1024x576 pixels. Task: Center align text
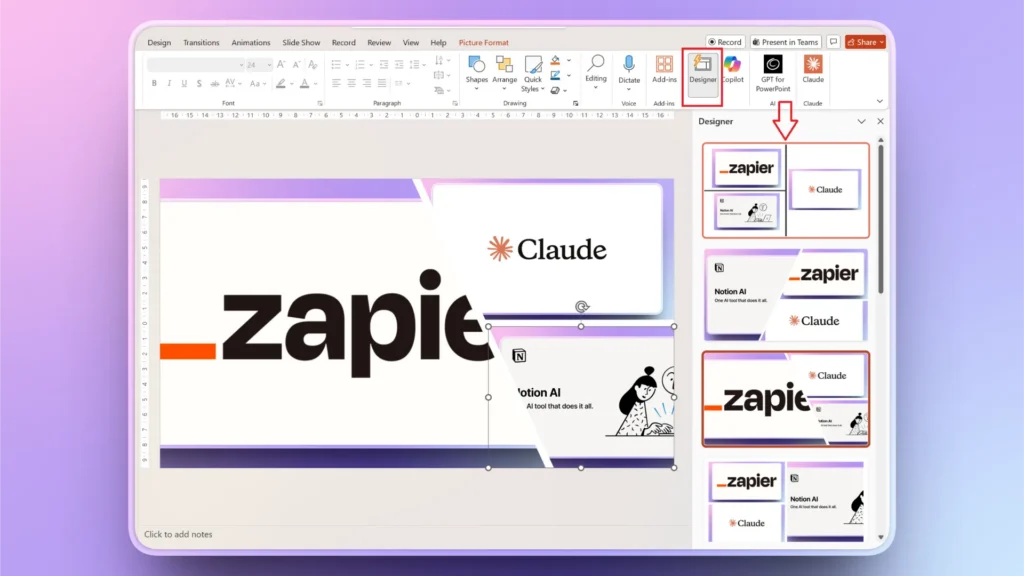(x=351, y=84)
